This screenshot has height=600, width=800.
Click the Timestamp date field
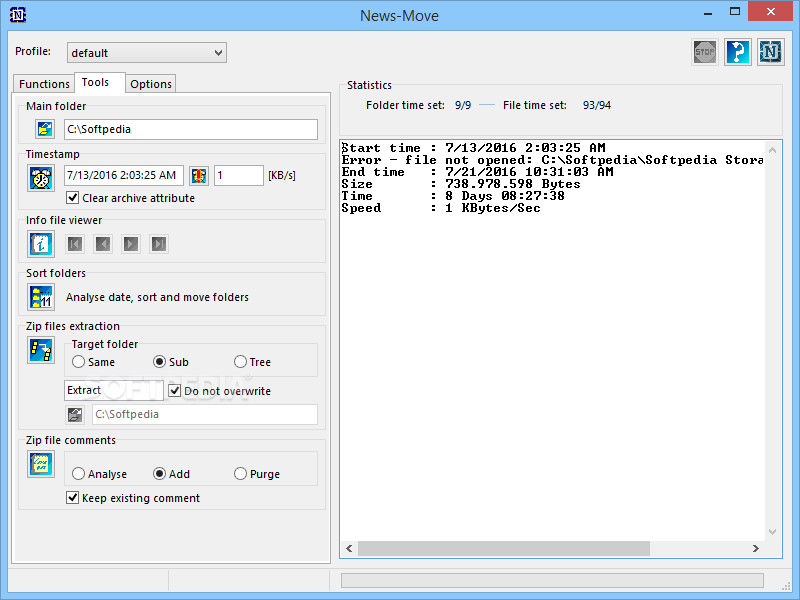click(124, 176)
